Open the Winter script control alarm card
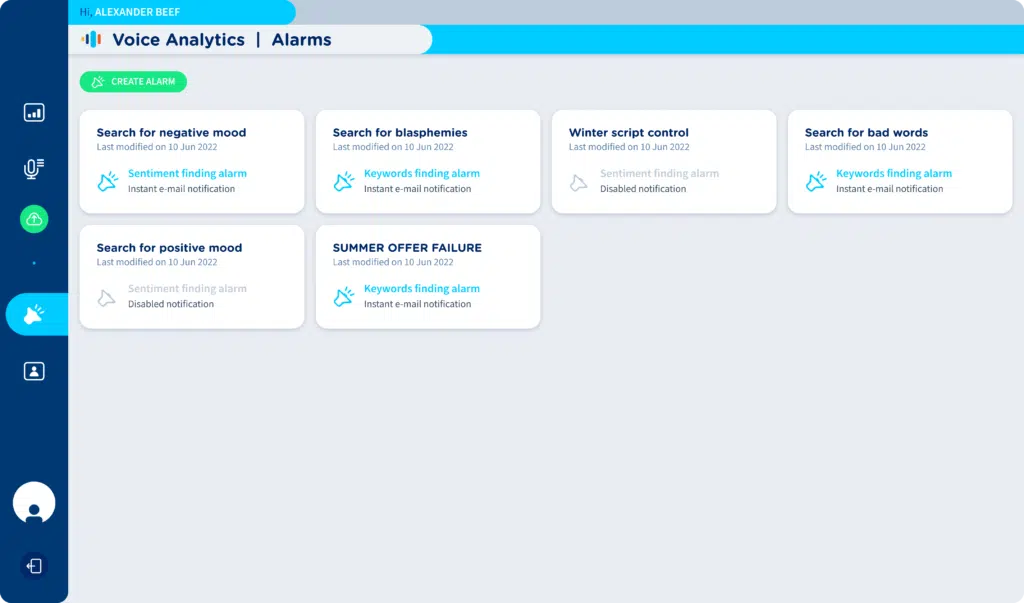 [x=664, y=161]
